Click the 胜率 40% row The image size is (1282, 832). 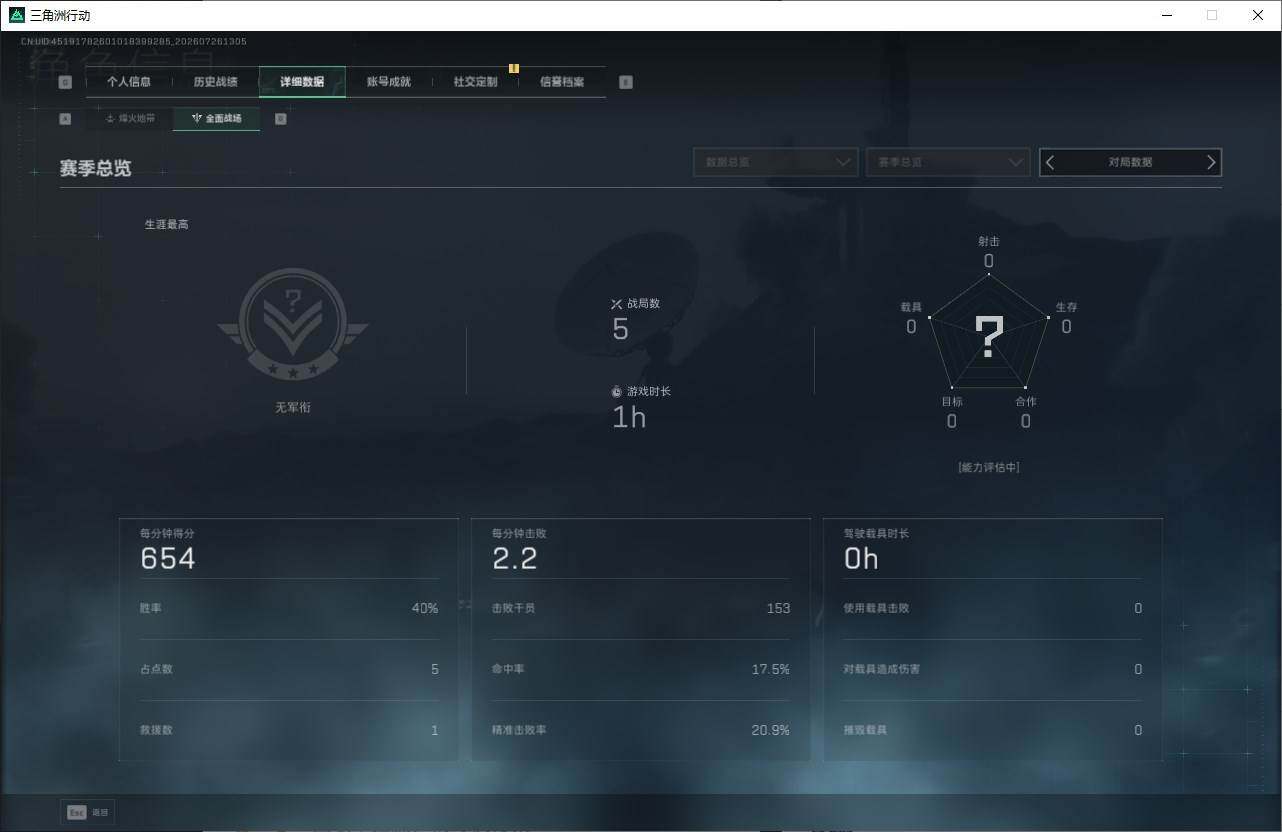pyautogui.click(x=289, y=609)
